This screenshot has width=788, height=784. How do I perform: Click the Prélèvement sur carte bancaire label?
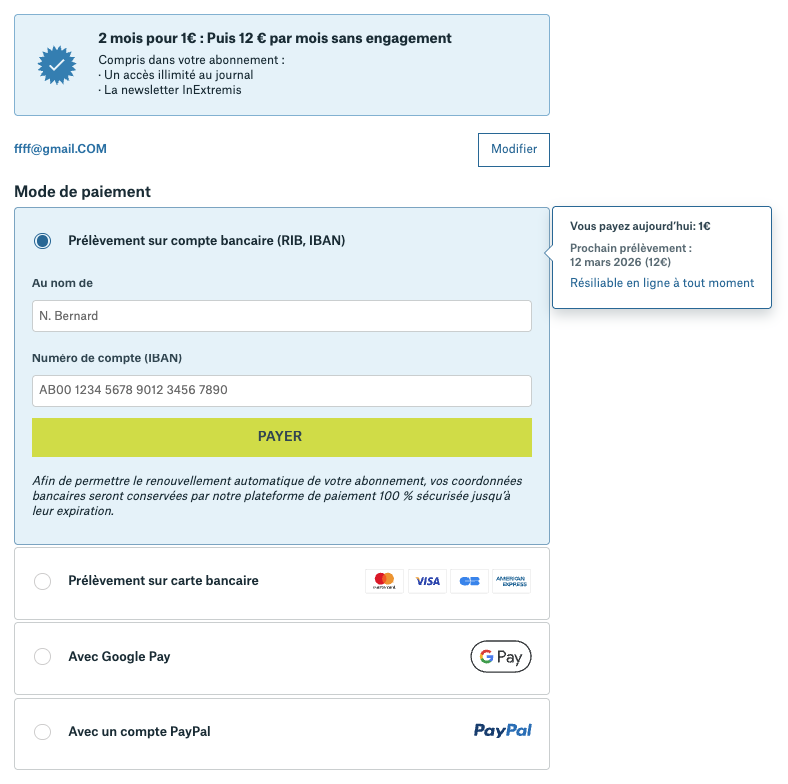[x=163, y=580]
